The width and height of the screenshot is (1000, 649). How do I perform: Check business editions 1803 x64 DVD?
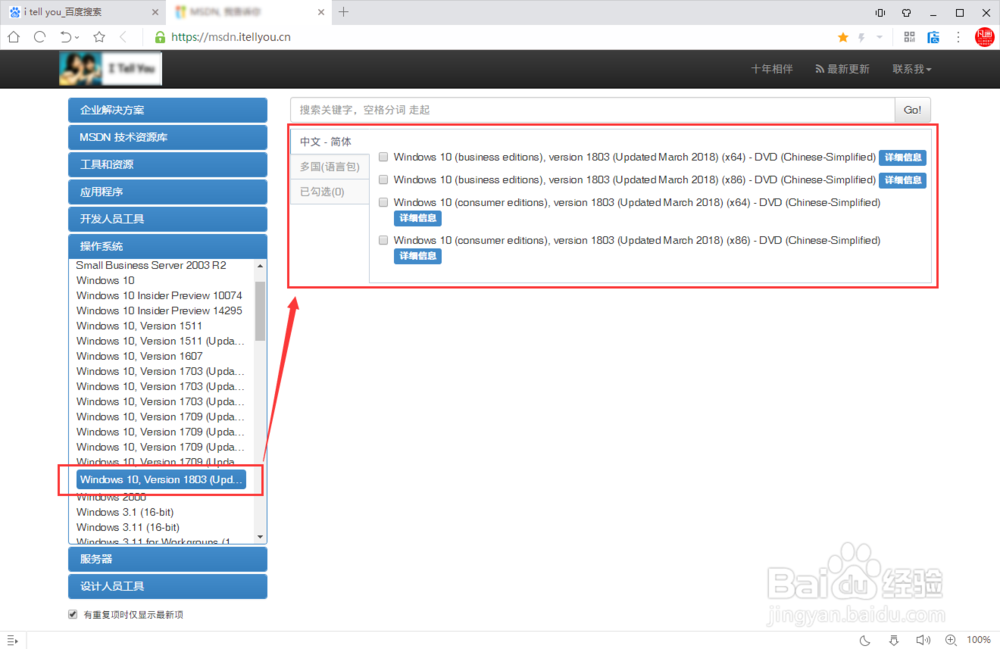click(383, 157)
